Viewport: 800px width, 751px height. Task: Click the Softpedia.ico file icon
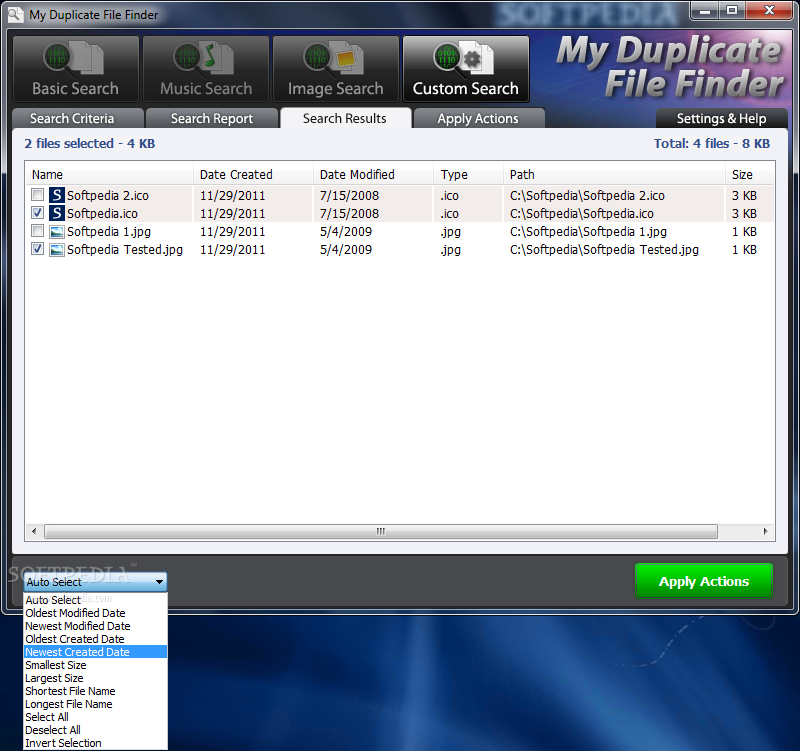[57, 213]
